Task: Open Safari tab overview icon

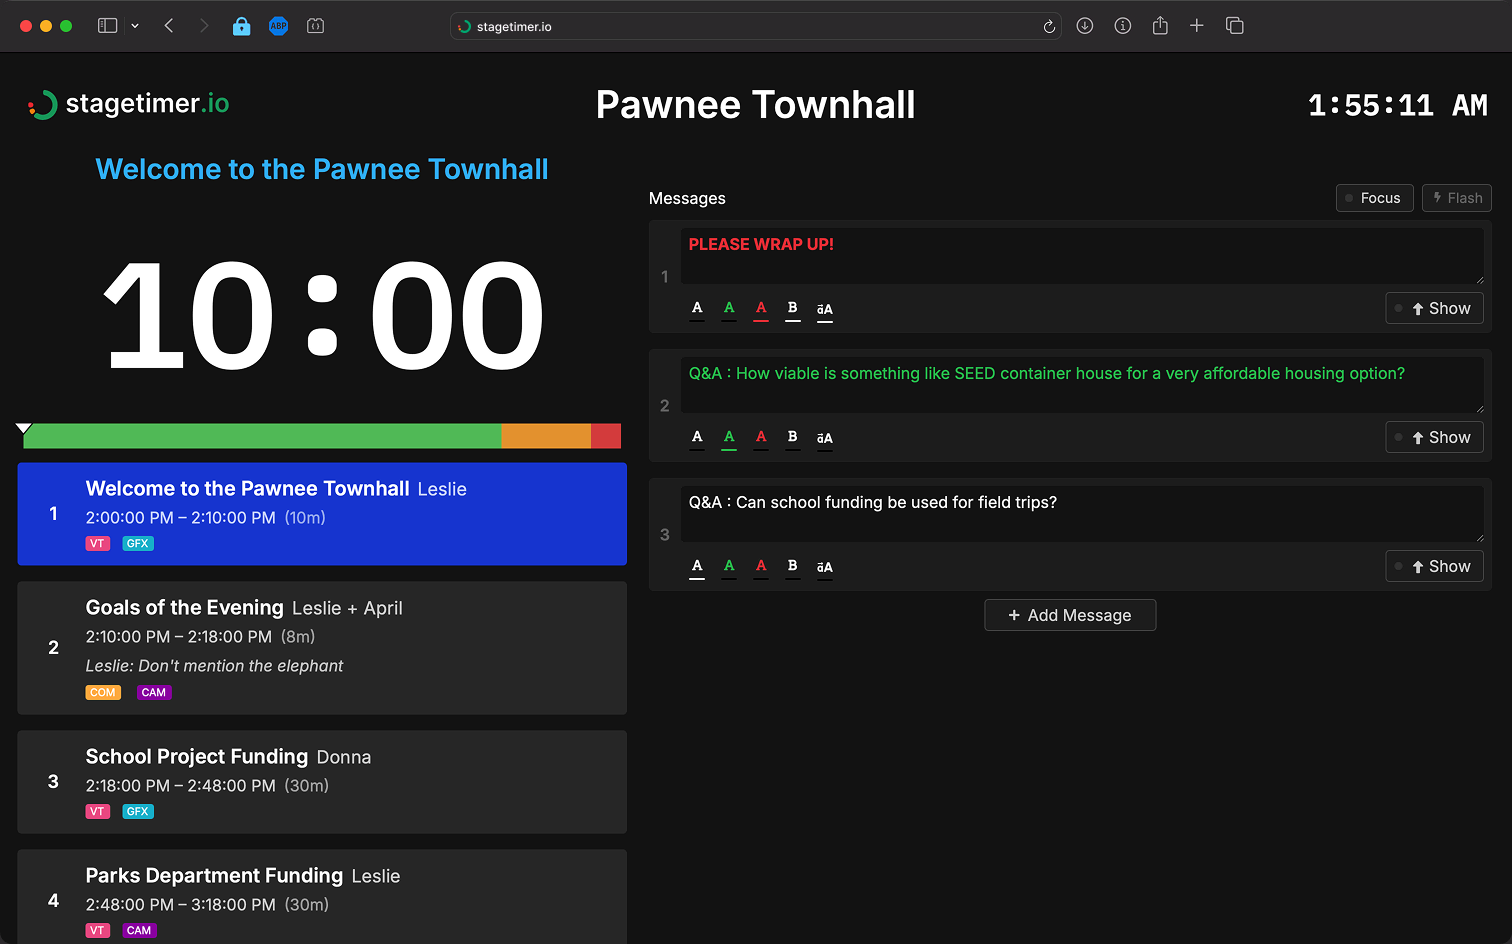Action: (1234, 26)
